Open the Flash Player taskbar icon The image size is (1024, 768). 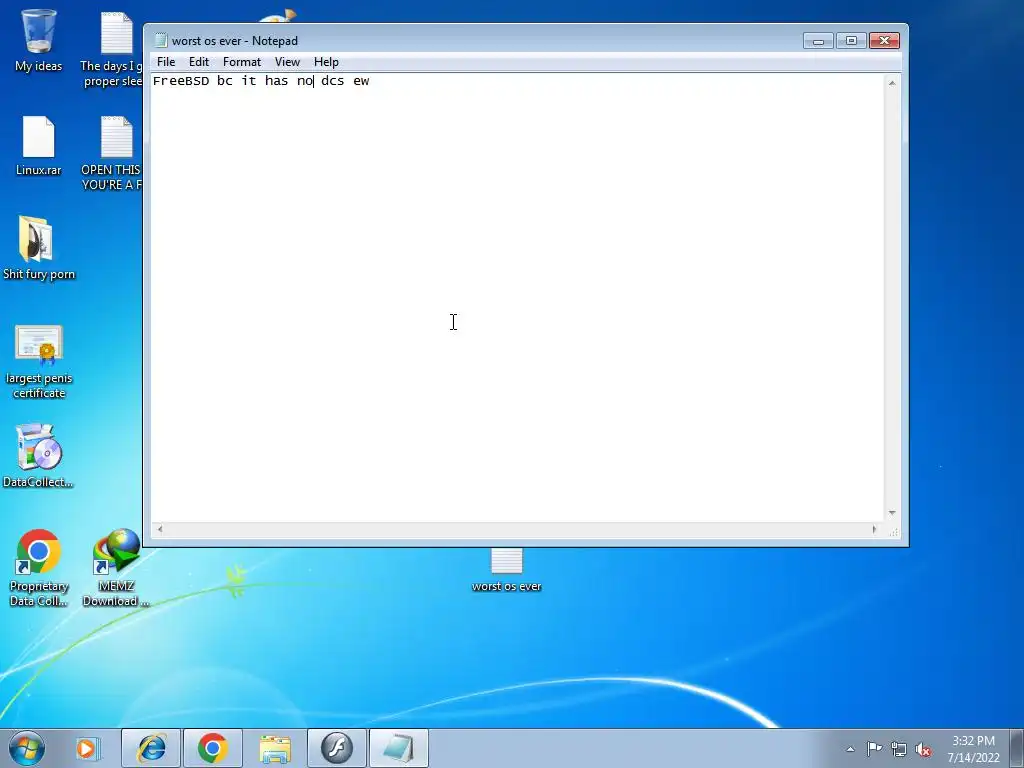pyautogui.click(x=337, y=748)
